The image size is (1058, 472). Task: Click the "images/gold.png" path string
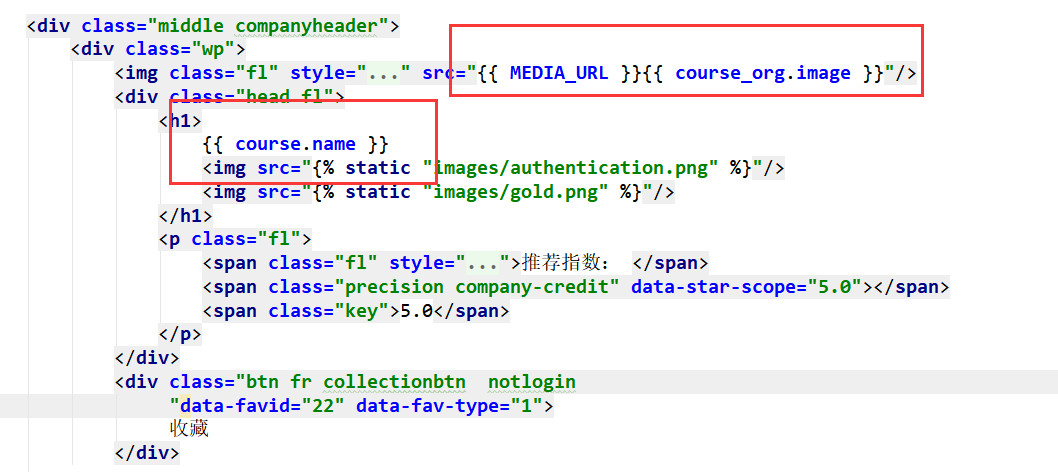click(x=516, y=192)
